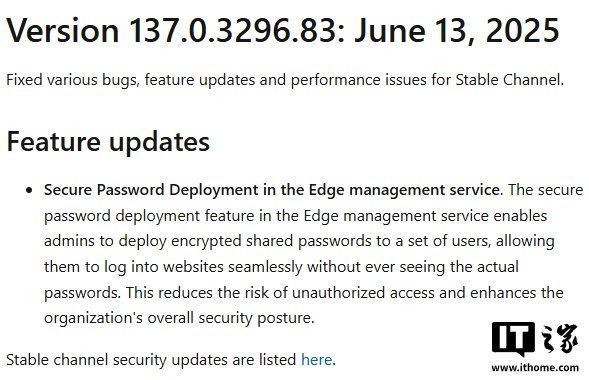Click the bullet point marker before Secure Password

[x=29, y=190]
